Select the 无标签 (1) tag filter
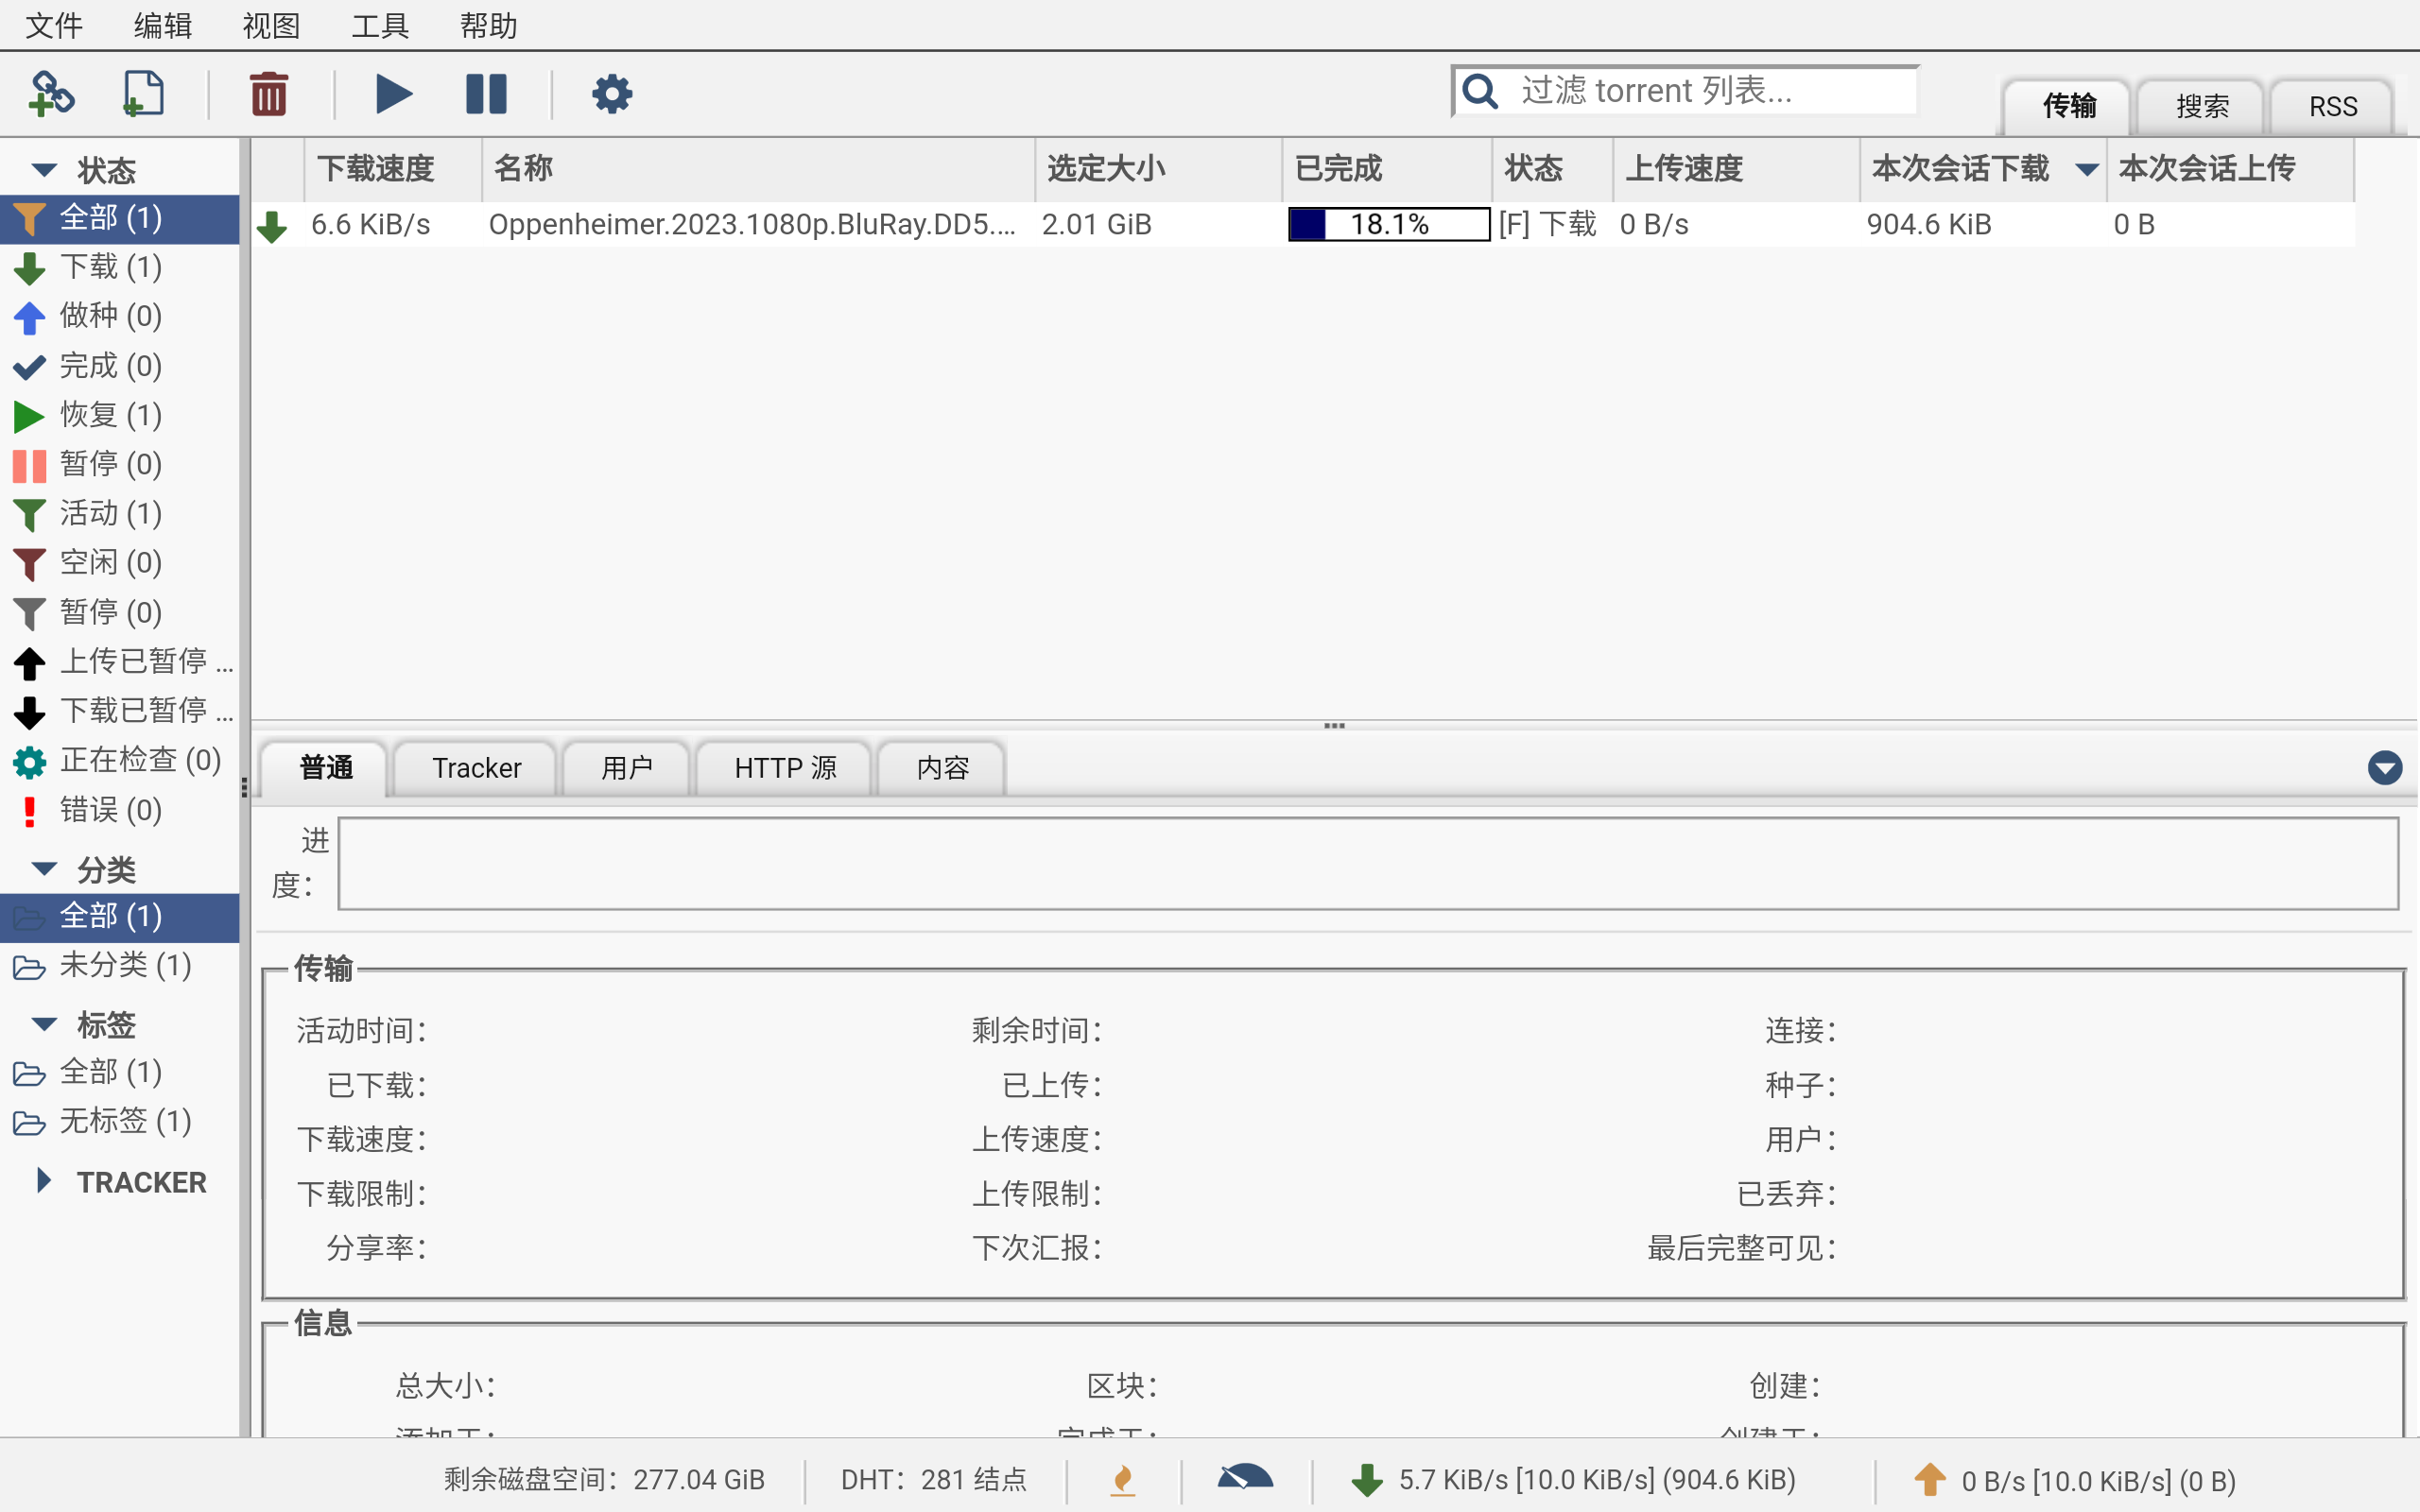Viewport: 2420px width, 1512px height. [120, 1121]
